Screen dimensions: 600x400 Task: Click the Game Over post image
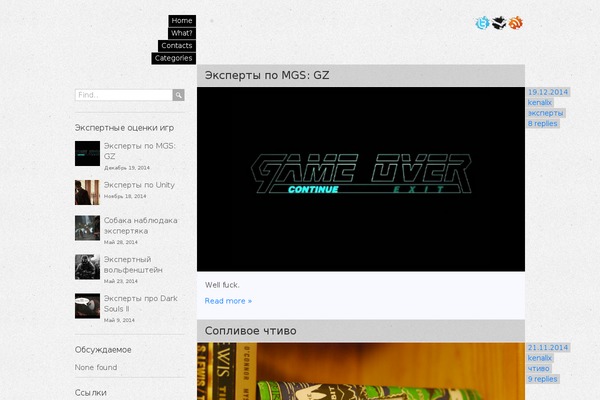tap(361, 179)
